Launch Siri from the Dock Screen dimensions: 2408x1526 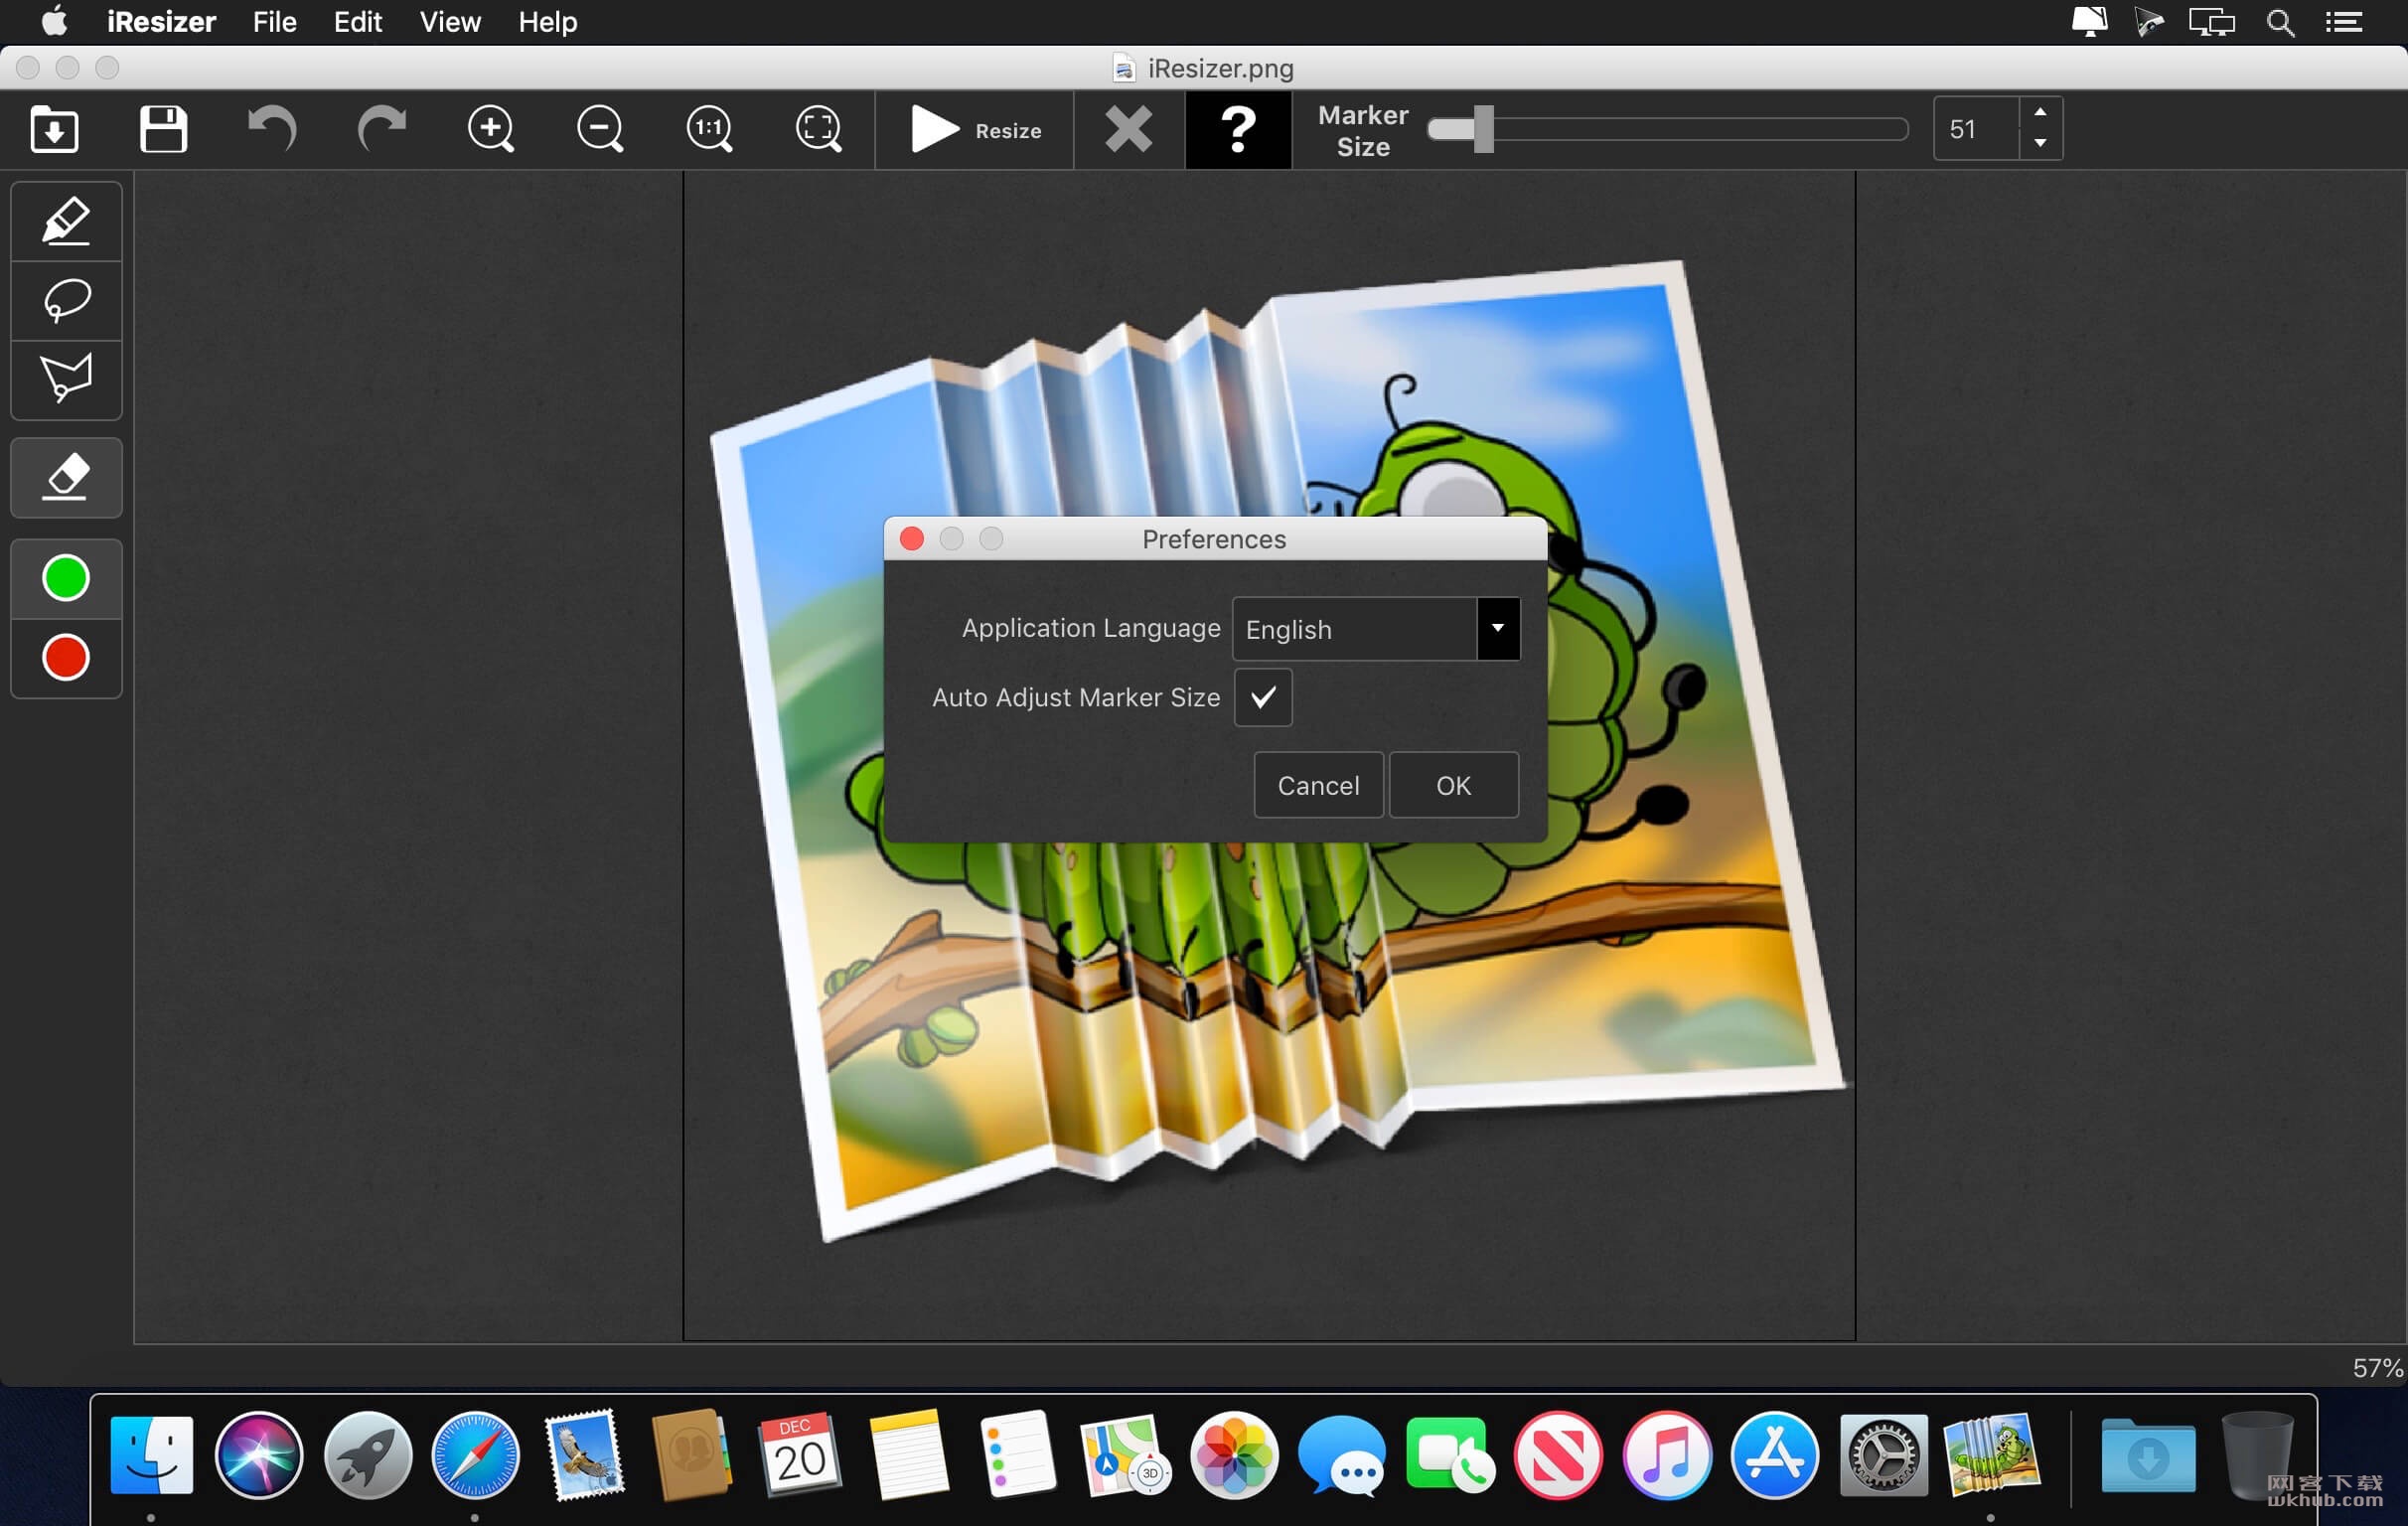[259, 1456]
